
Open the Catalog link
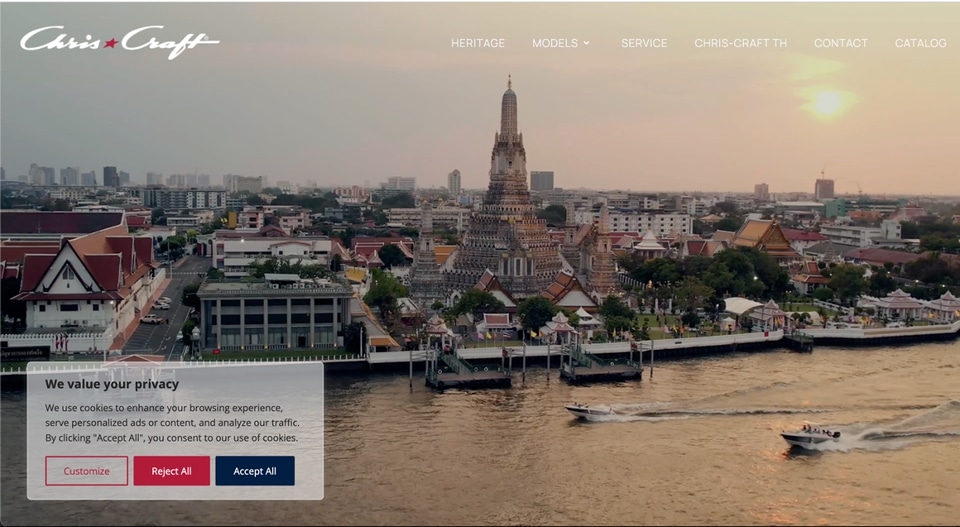click(920, 43)
